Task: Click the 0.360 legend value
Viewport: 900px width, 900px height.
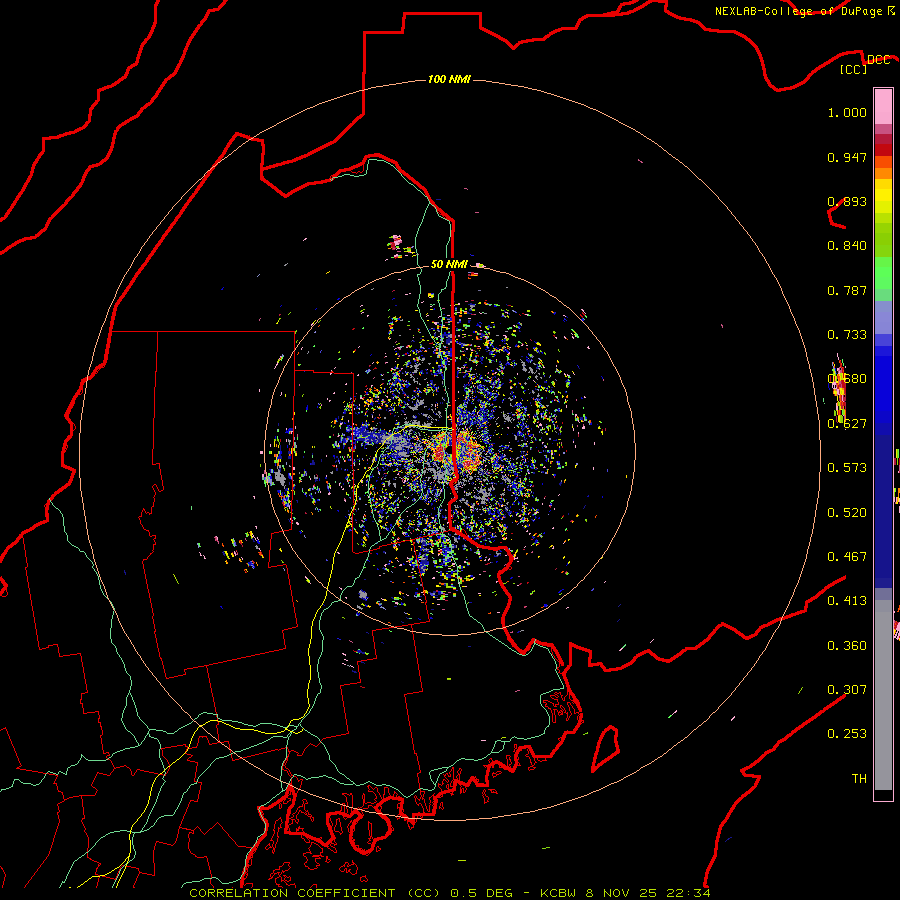Action: coord(847,646)
